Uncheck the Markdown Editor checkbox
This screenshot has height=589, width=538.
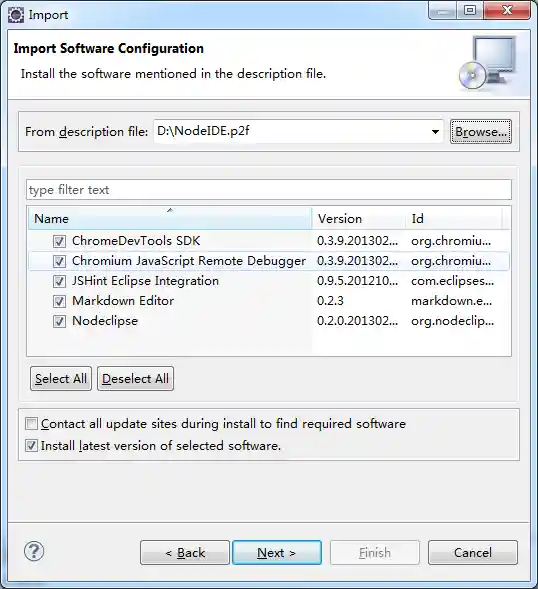click(59, 301)
